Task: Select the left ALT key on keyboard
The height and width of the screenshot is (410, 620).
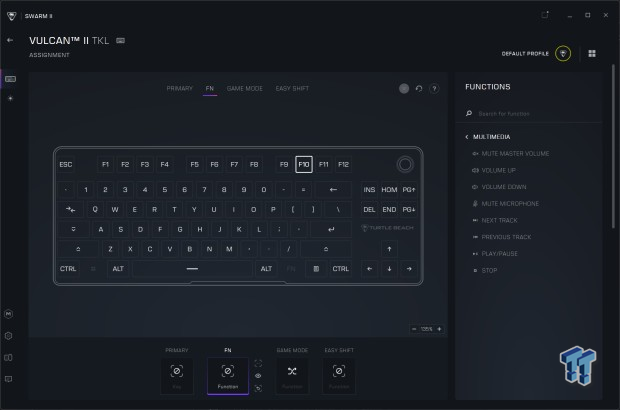Action: 118,269
